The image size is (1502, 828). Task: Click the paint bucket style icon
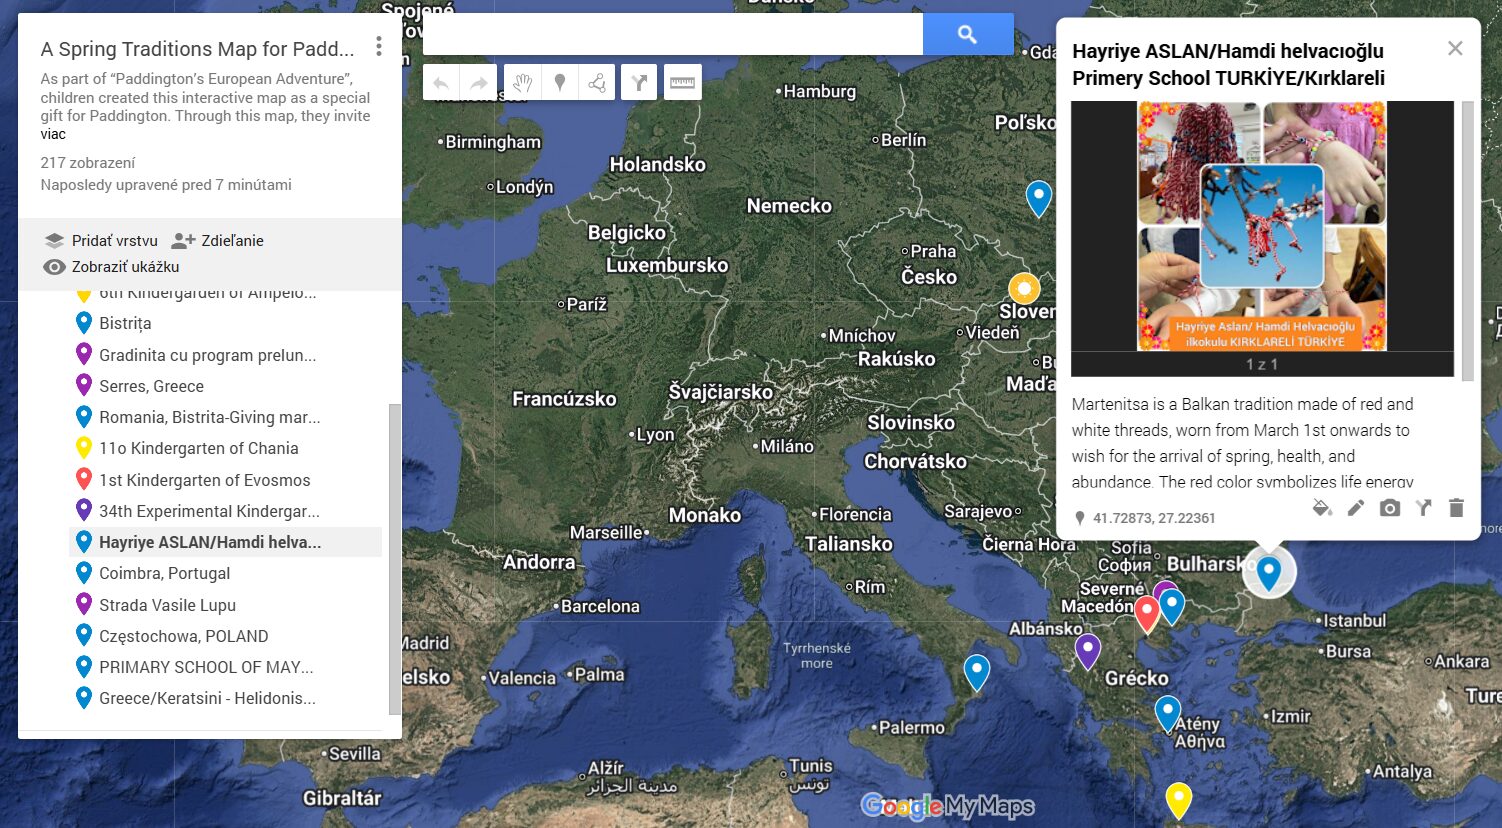[x=1322, y=508]
